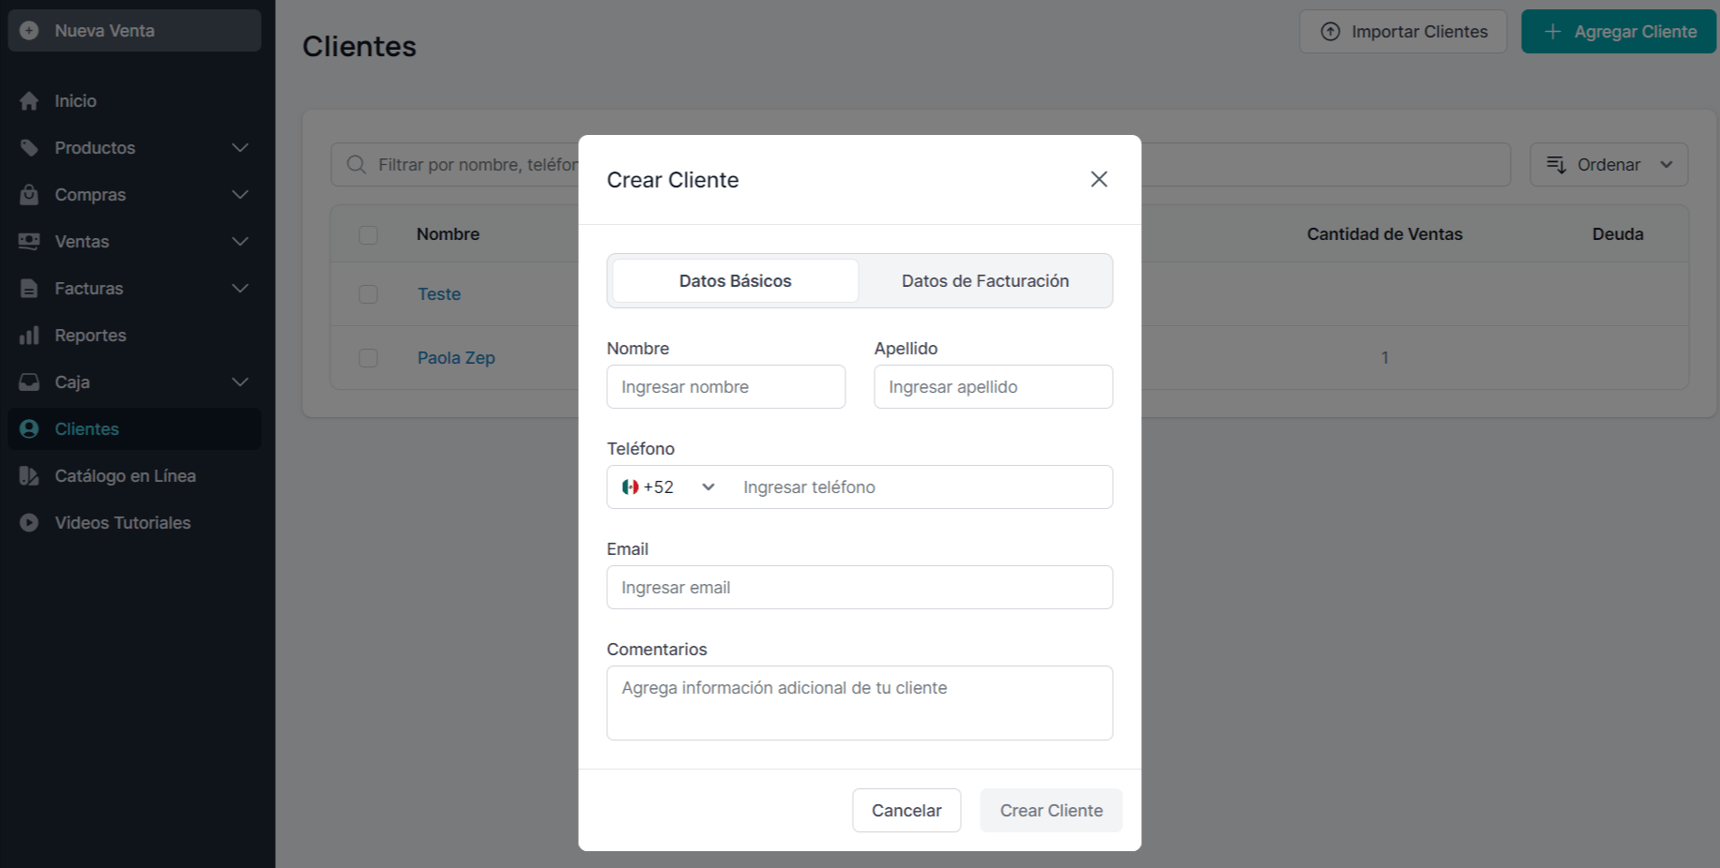Check the box for the Teste row
This screenshot has height=868, width=1720.
coord(368,294)
